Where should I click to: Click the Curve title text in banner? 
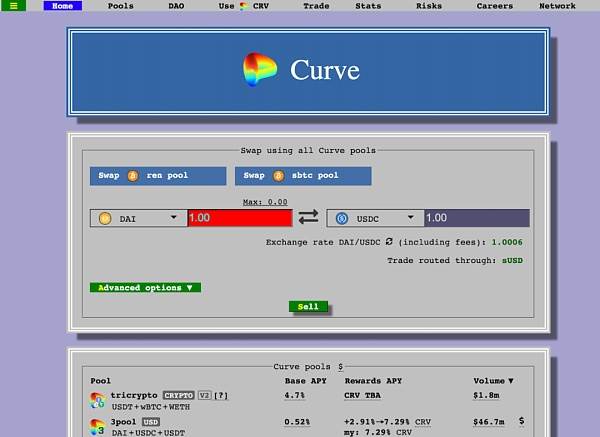325,70
